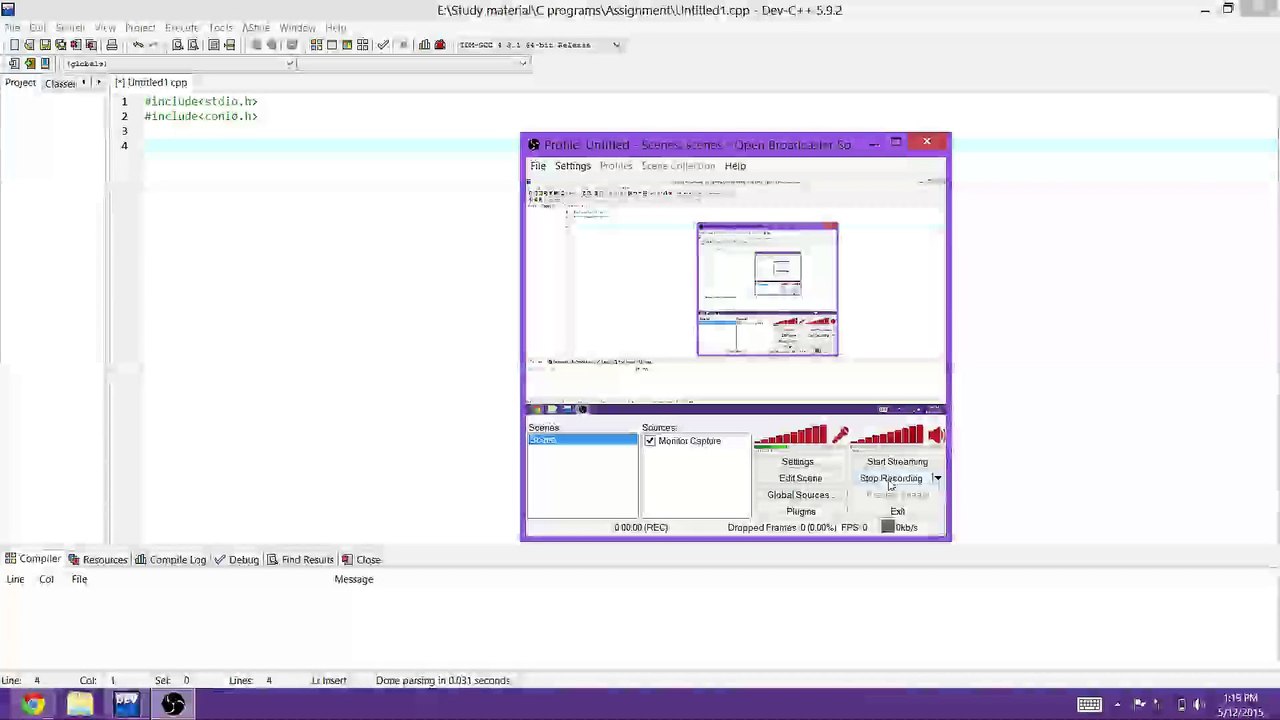Click the red Delete Profiling Information icon
Viewport: 1280px width, 720px height.
point(439,45)
